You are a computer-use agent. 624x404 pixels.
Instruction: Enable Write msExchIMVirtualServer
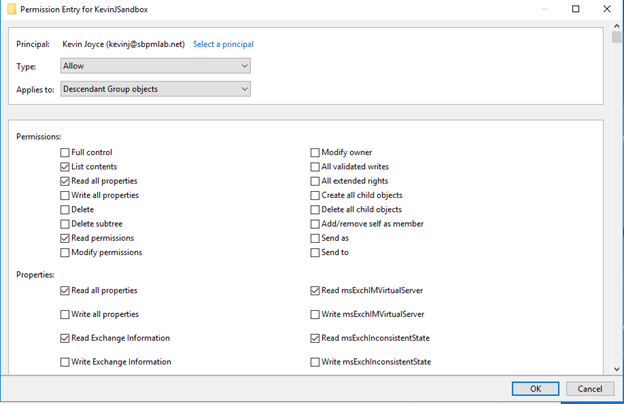tap(315, 315)
